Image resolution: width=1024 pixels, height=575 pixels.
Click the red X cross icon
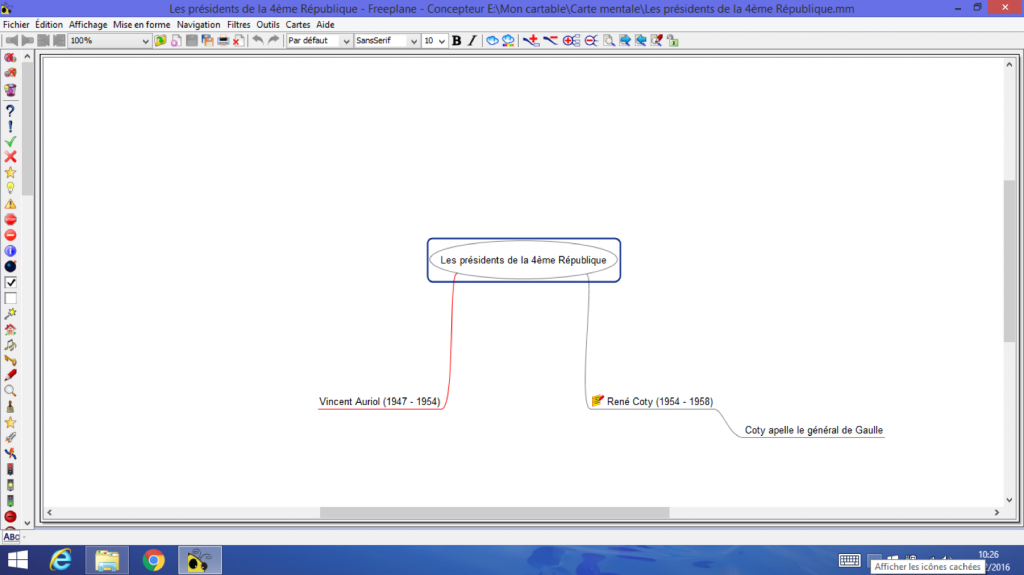(10, 157)
